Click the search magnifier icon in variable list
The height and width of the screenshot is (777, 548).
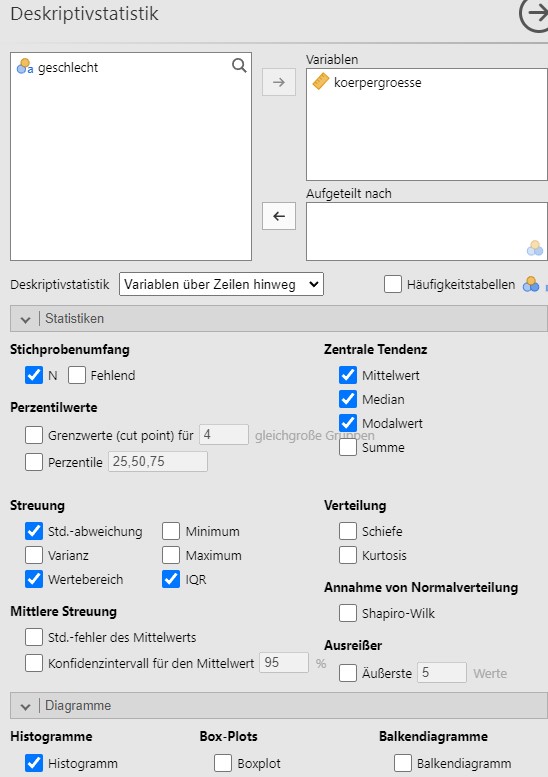[239, 65]
